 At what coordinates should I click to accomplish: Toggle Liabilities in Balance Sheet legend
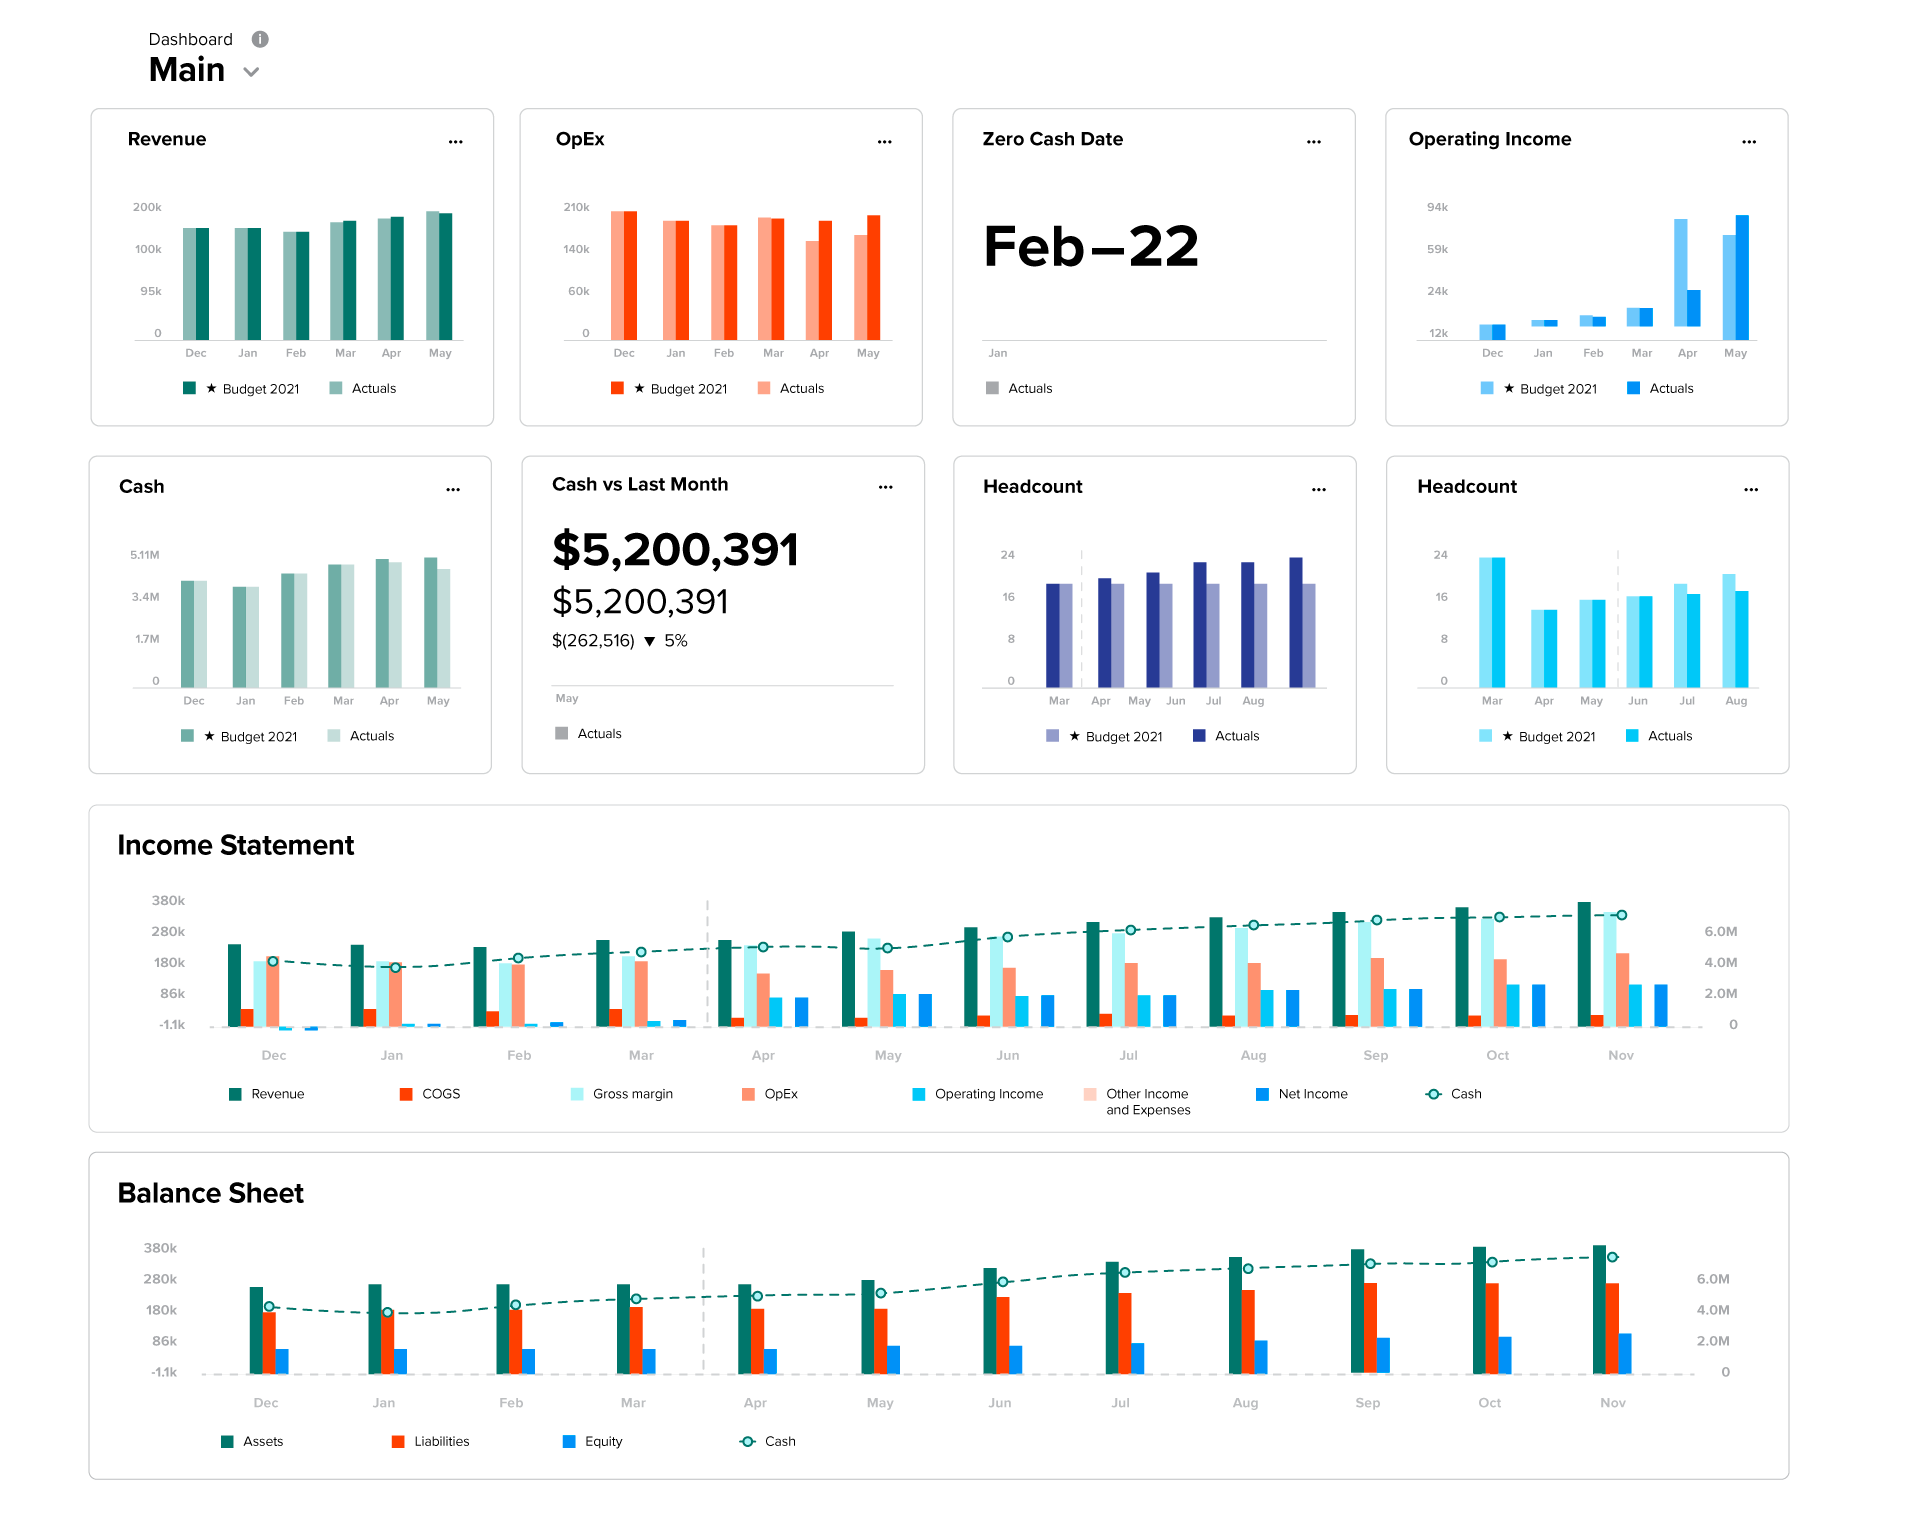pyautogui.click(x=441, y=1441)
